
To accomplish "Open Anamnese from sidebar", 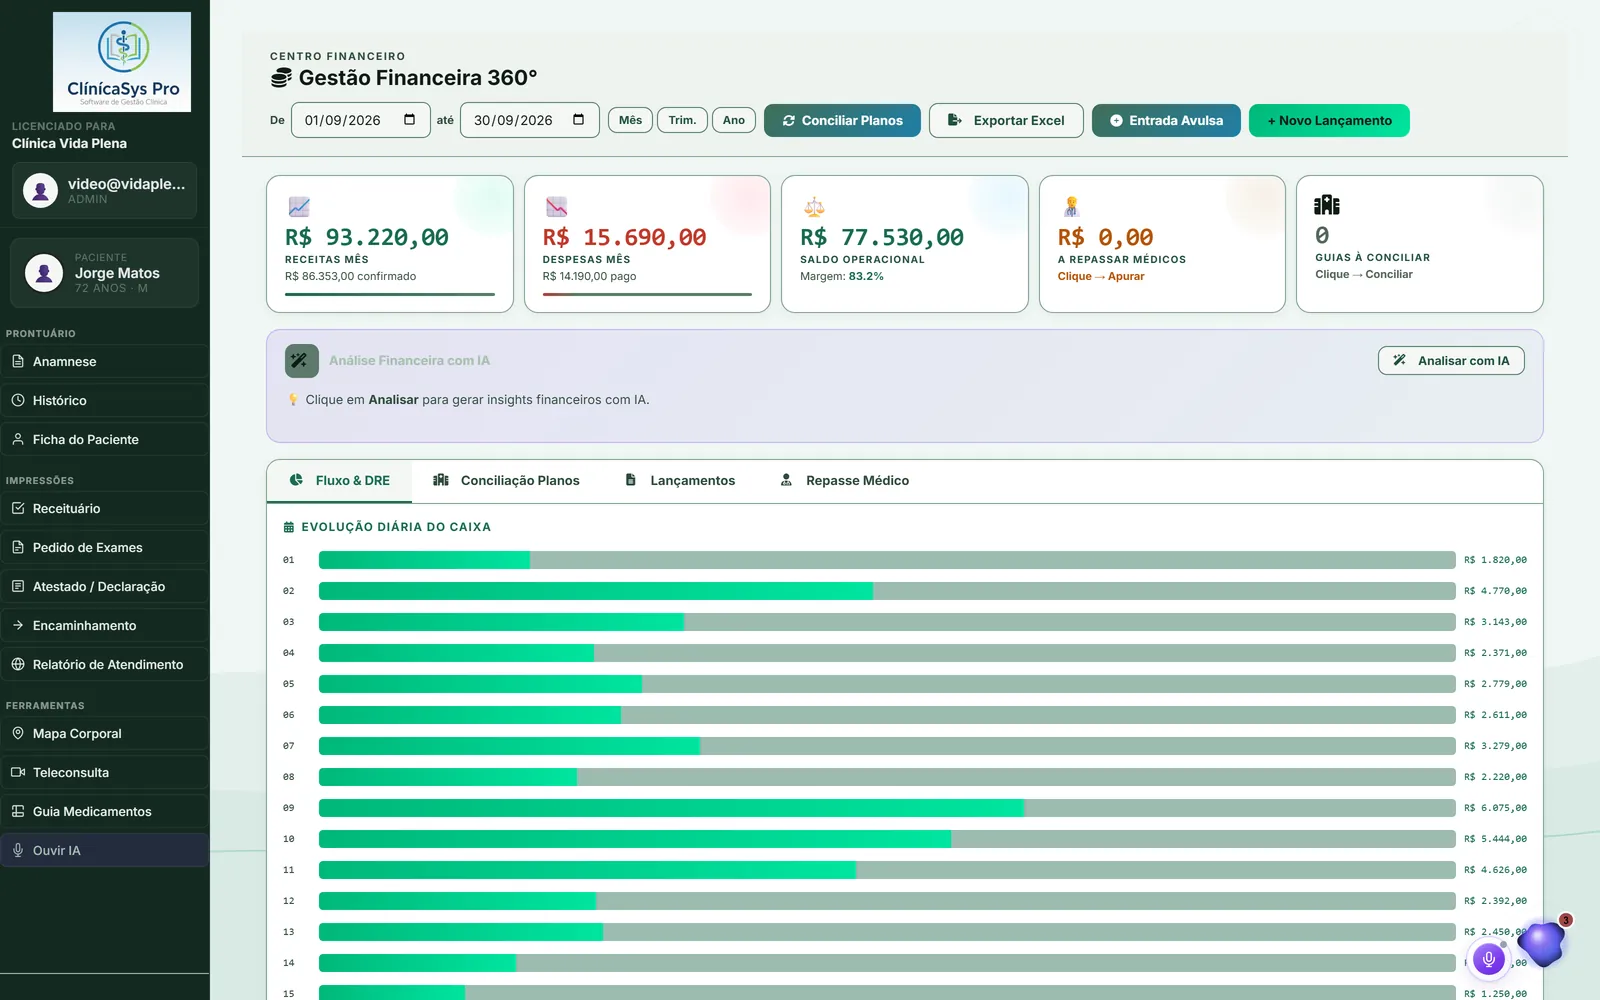I will click(x=105, y=361).
